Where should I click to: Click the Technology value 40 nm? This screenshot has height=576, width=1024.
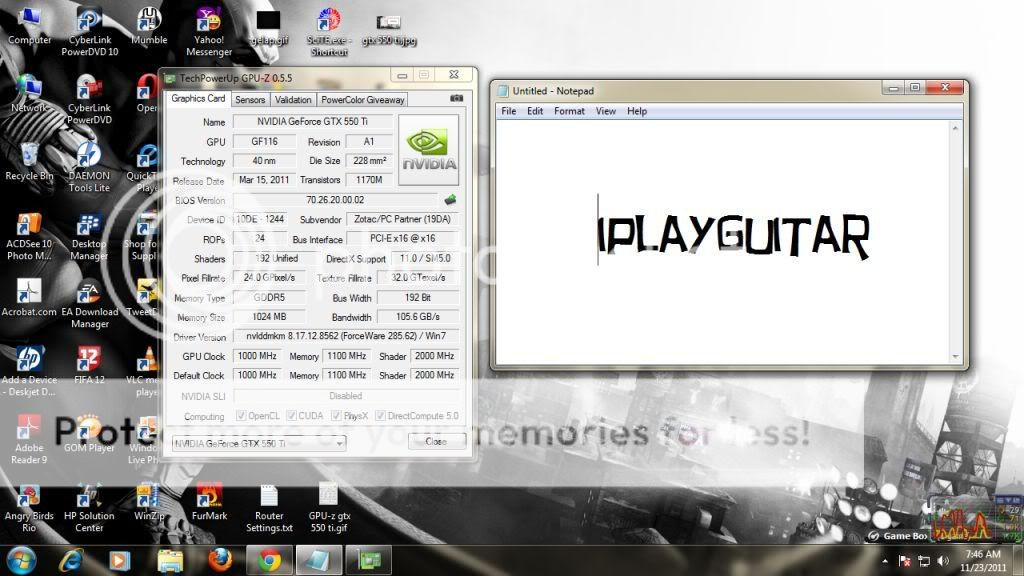(x=264, y=161)
